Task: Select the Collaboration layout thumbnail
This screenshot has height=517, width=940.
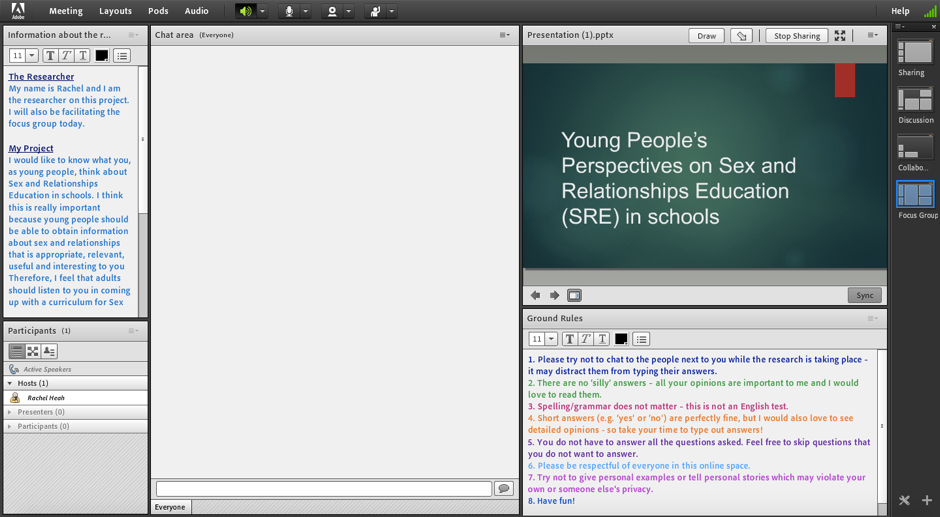Action: point(915,146)
